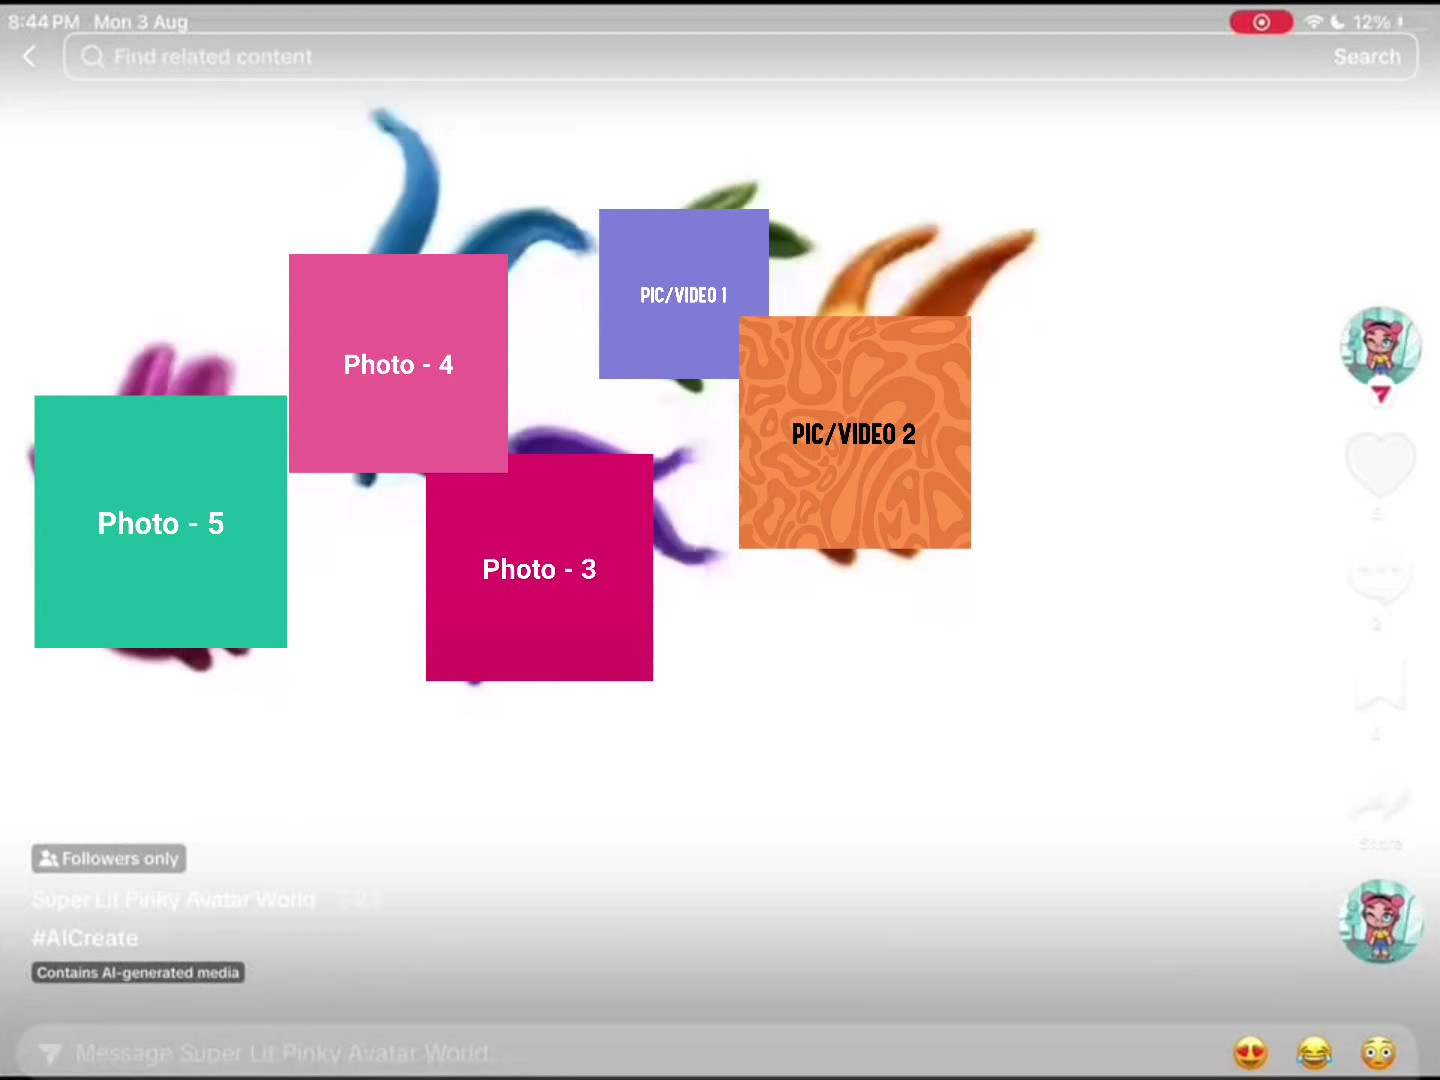Send the heart-eyes emoji reaction
Screen dimensions: 1440x1080
(1250, 1052)
